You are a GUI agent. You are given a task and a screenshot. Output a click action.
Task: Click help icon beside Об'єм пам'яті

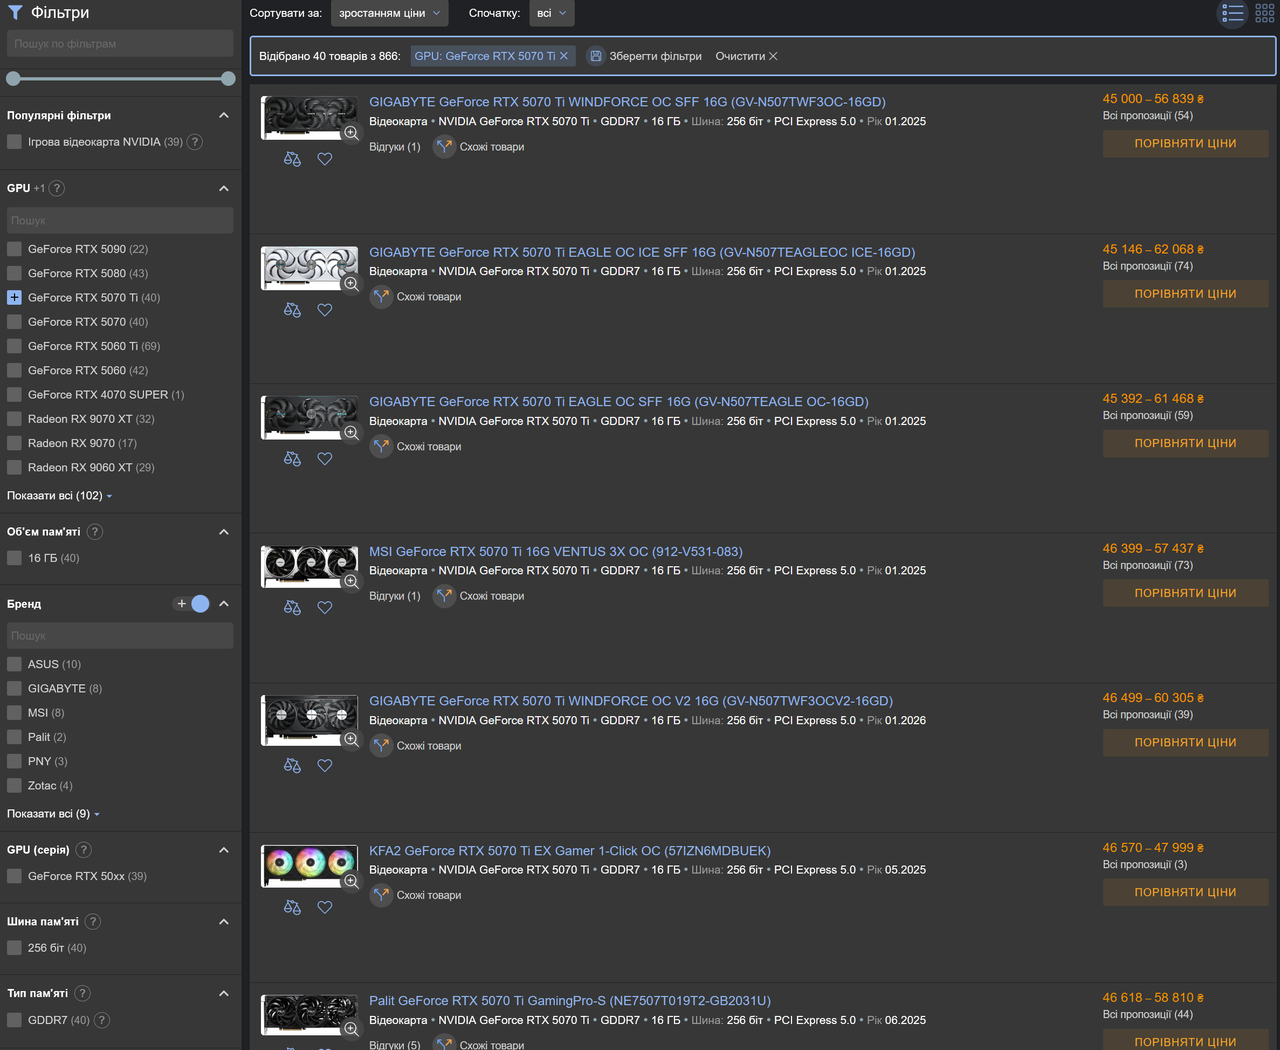coord(95,532)
